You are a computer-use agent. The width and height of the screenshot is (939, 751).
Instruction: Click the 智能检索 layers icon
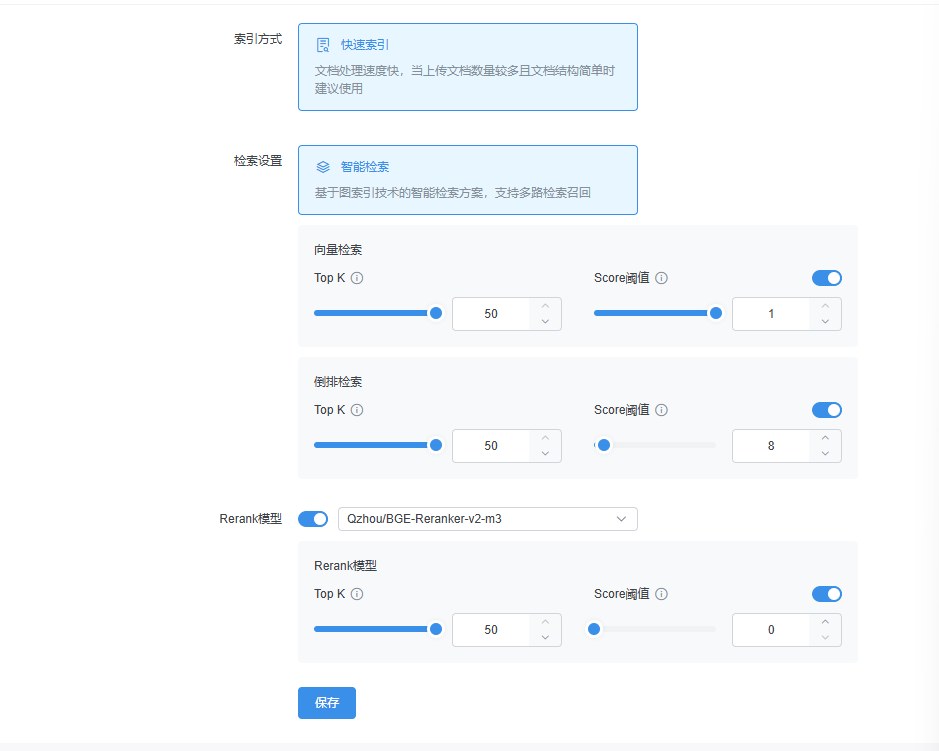pos(323,167)
